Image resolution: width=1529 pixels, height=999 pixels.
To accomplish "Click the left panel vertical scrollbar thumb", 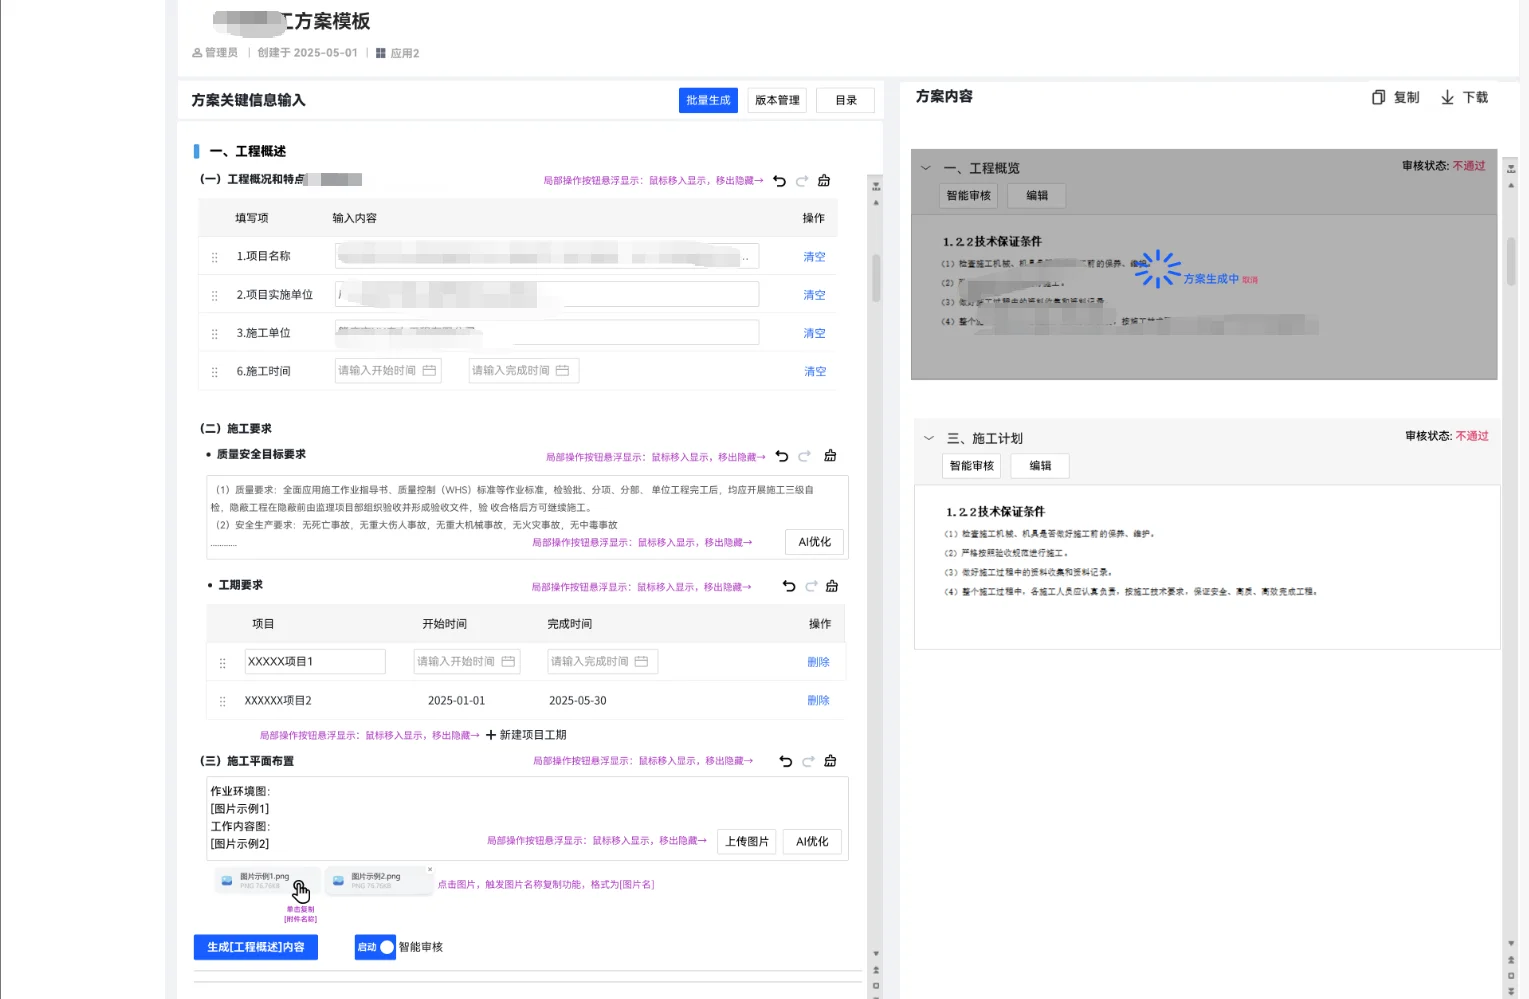I will tap(876, 278).
